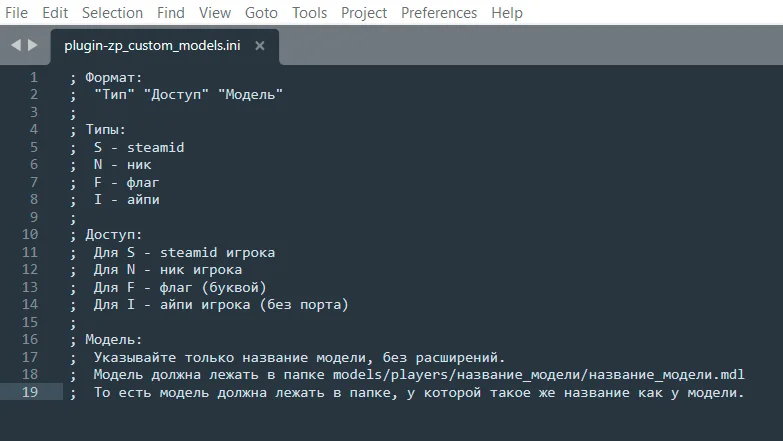Screen dimensions: 783x441
Task: Open the View menu
Action: [x=215, y=12]
